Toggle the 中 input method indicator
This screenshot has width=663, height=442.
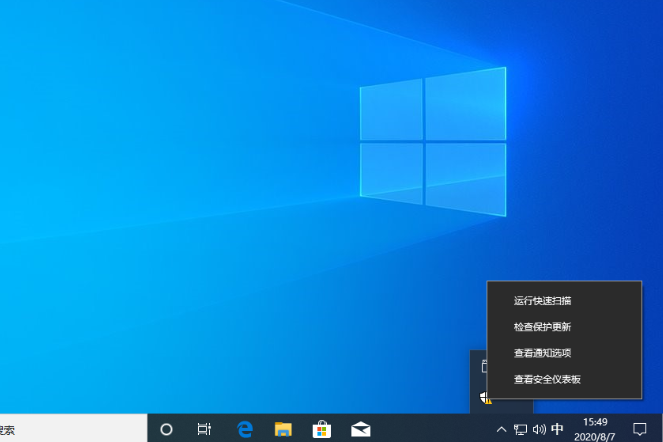558,429
